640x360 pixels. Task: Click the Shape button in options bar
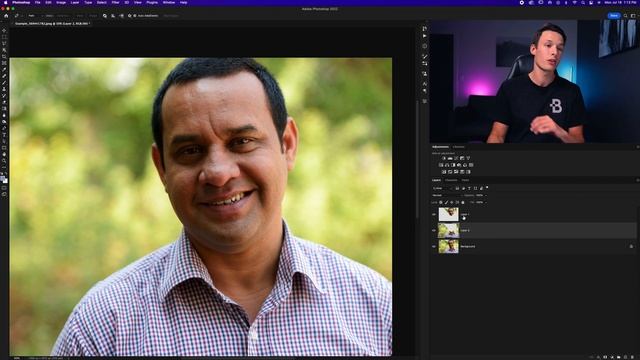(x=93, y=16)
